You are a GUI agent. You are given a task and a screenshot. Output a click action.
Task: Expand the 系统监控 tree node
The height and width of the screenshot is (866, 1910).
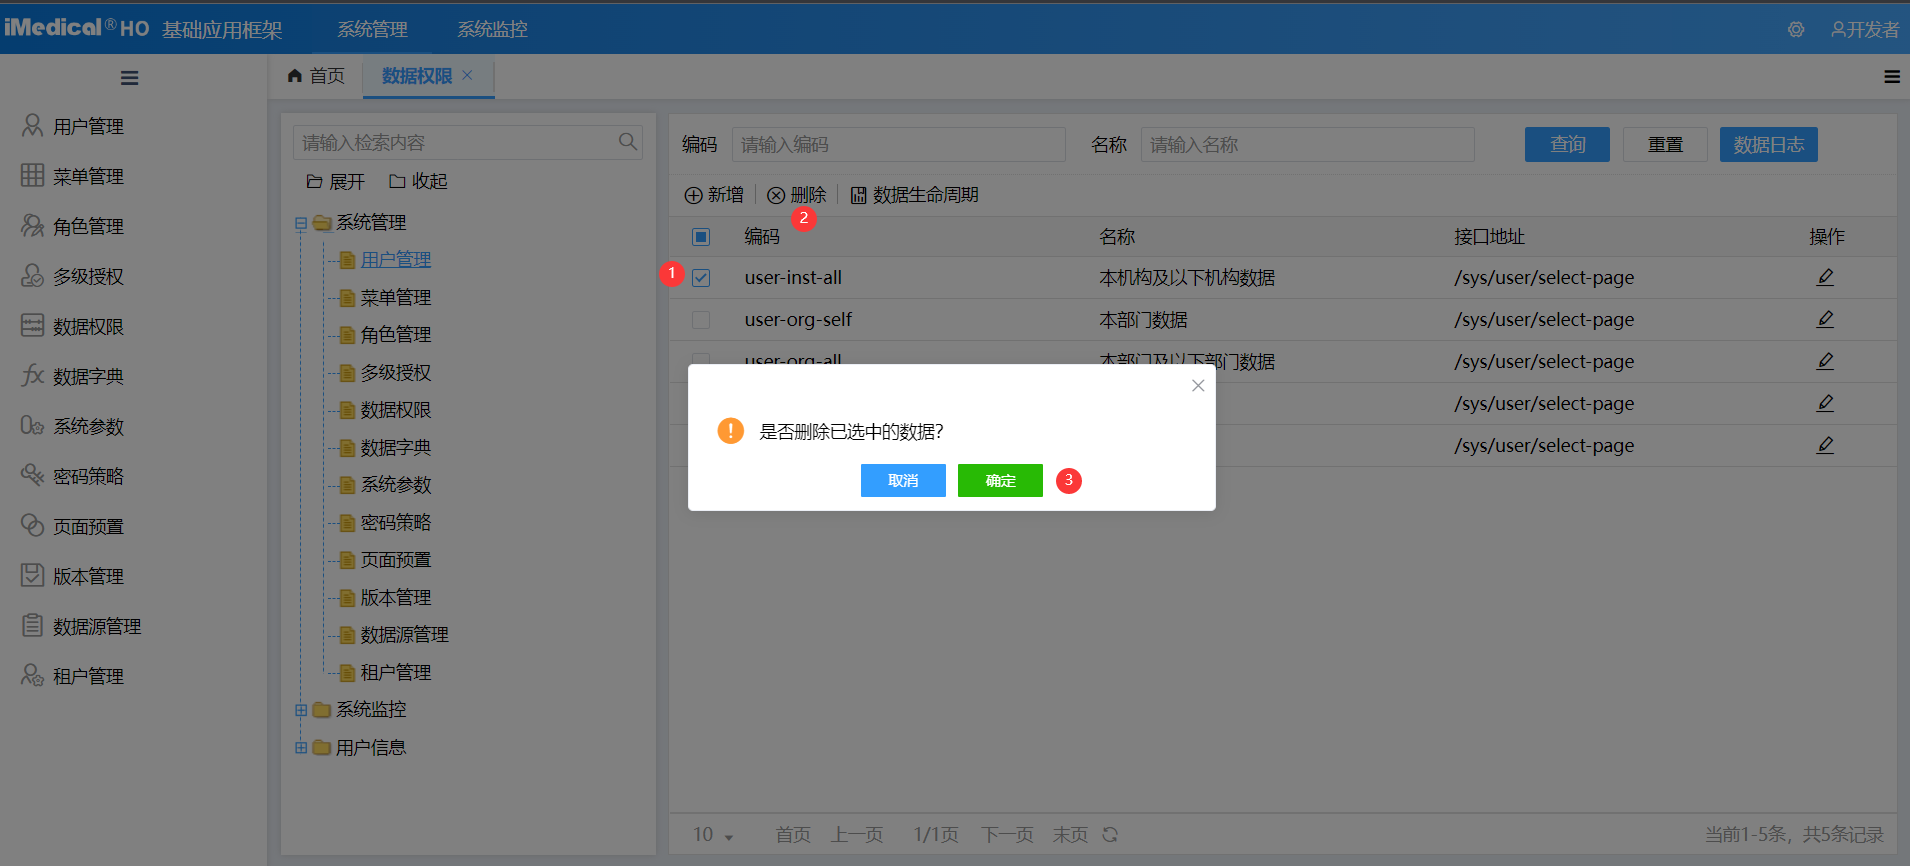click(x=301, y=710)
